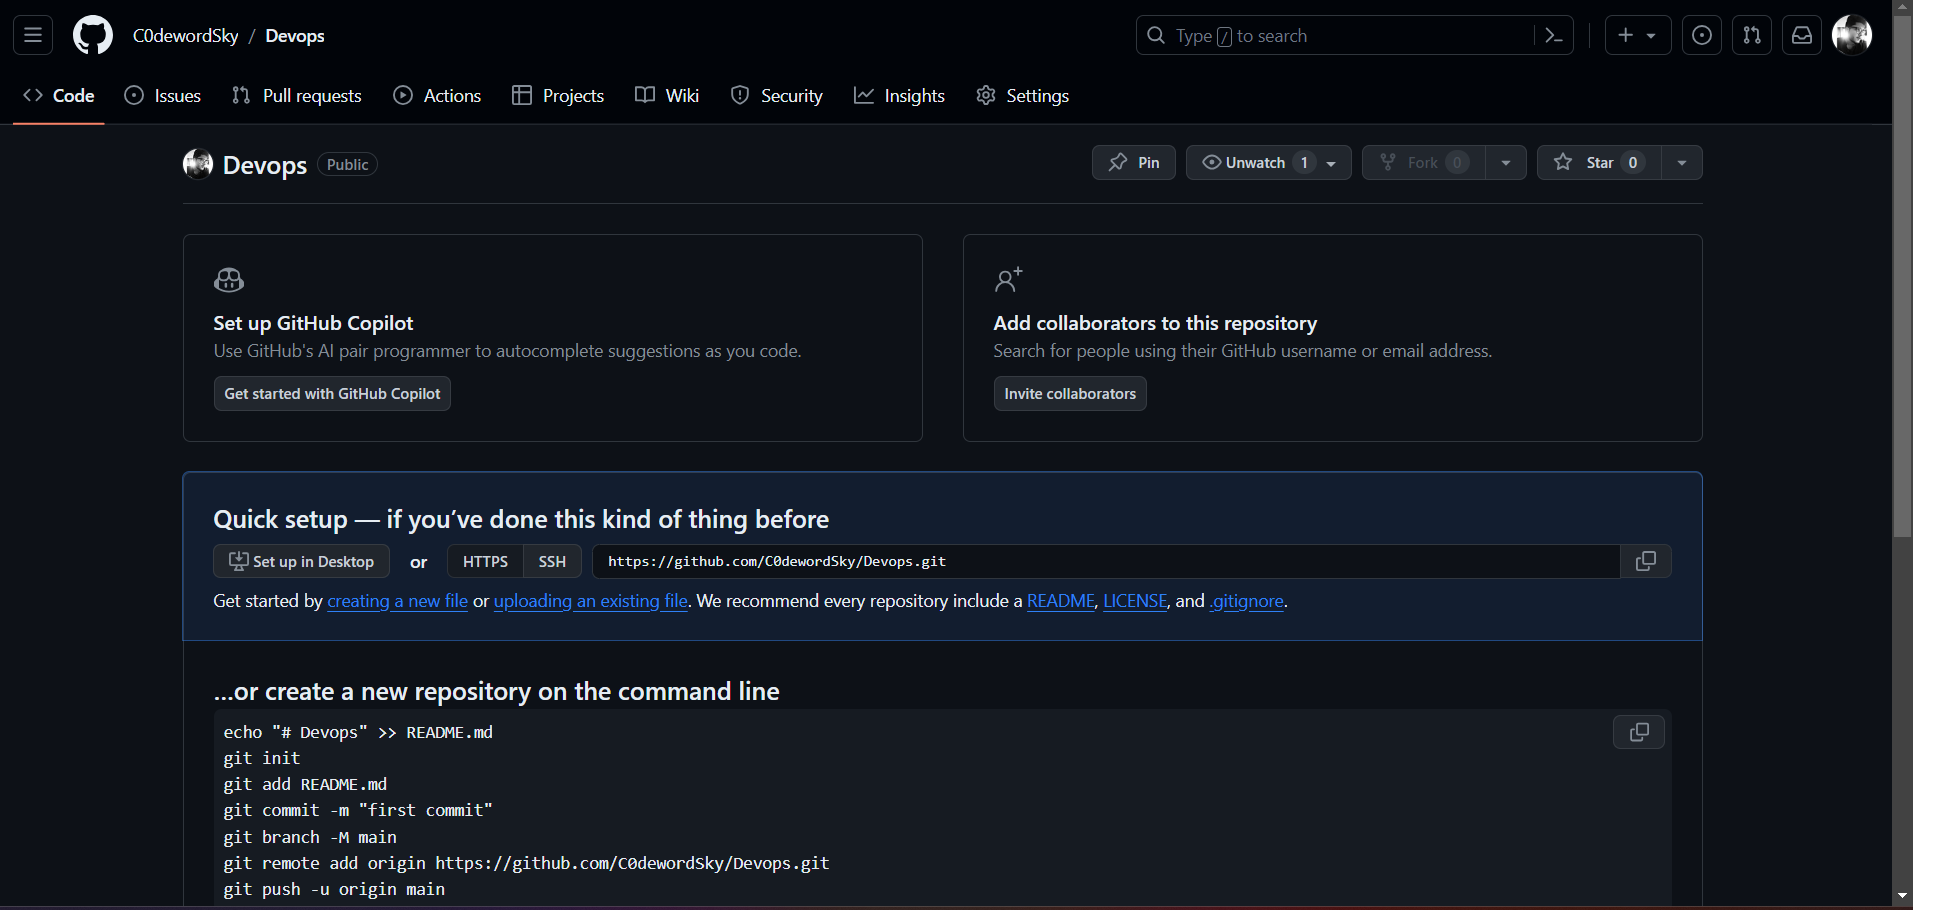Copy the command line setup commands
Image resolution: width=1945 pixels, height=910 pixels.
coord(1639,732)
